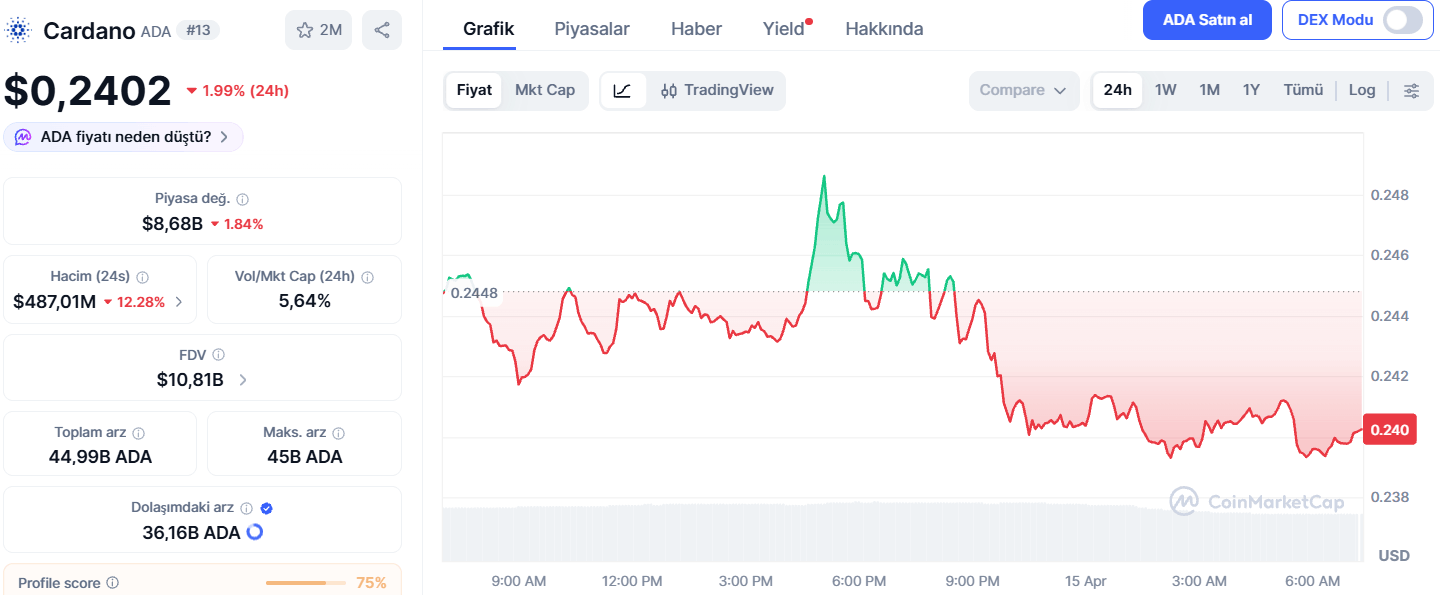The height and width of the screenshot is (595, 1440).
Task: Open the Compare dropdown
Action: tap(1024, 90)
